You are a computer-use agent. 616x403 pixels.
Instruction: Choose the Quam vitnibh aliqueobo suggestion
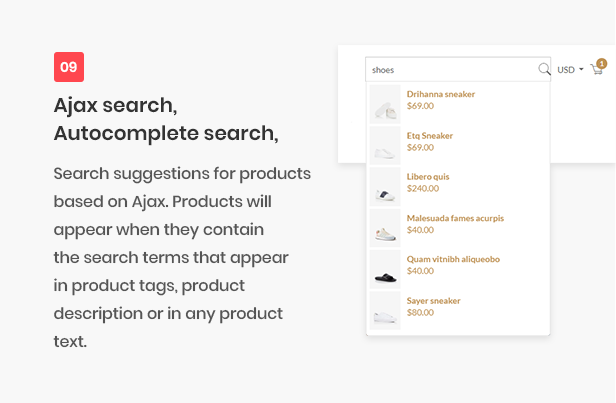(453, 259)
